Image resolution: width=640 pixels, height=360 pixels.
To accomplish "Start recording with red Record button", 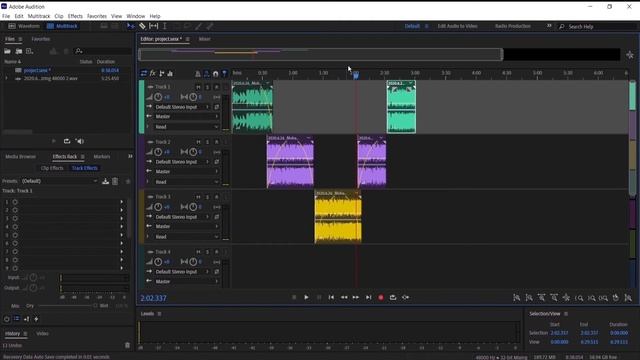I will (381, 298).
